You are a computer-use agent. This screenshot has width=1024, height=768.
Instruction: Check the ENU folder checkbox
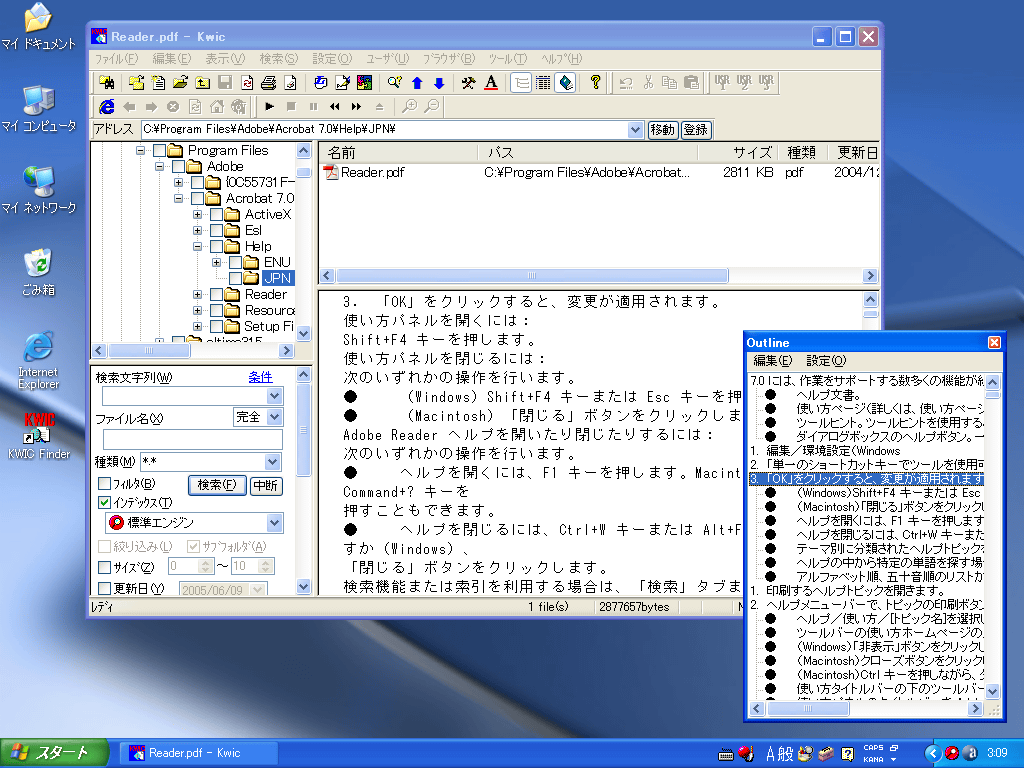point(235,263)
